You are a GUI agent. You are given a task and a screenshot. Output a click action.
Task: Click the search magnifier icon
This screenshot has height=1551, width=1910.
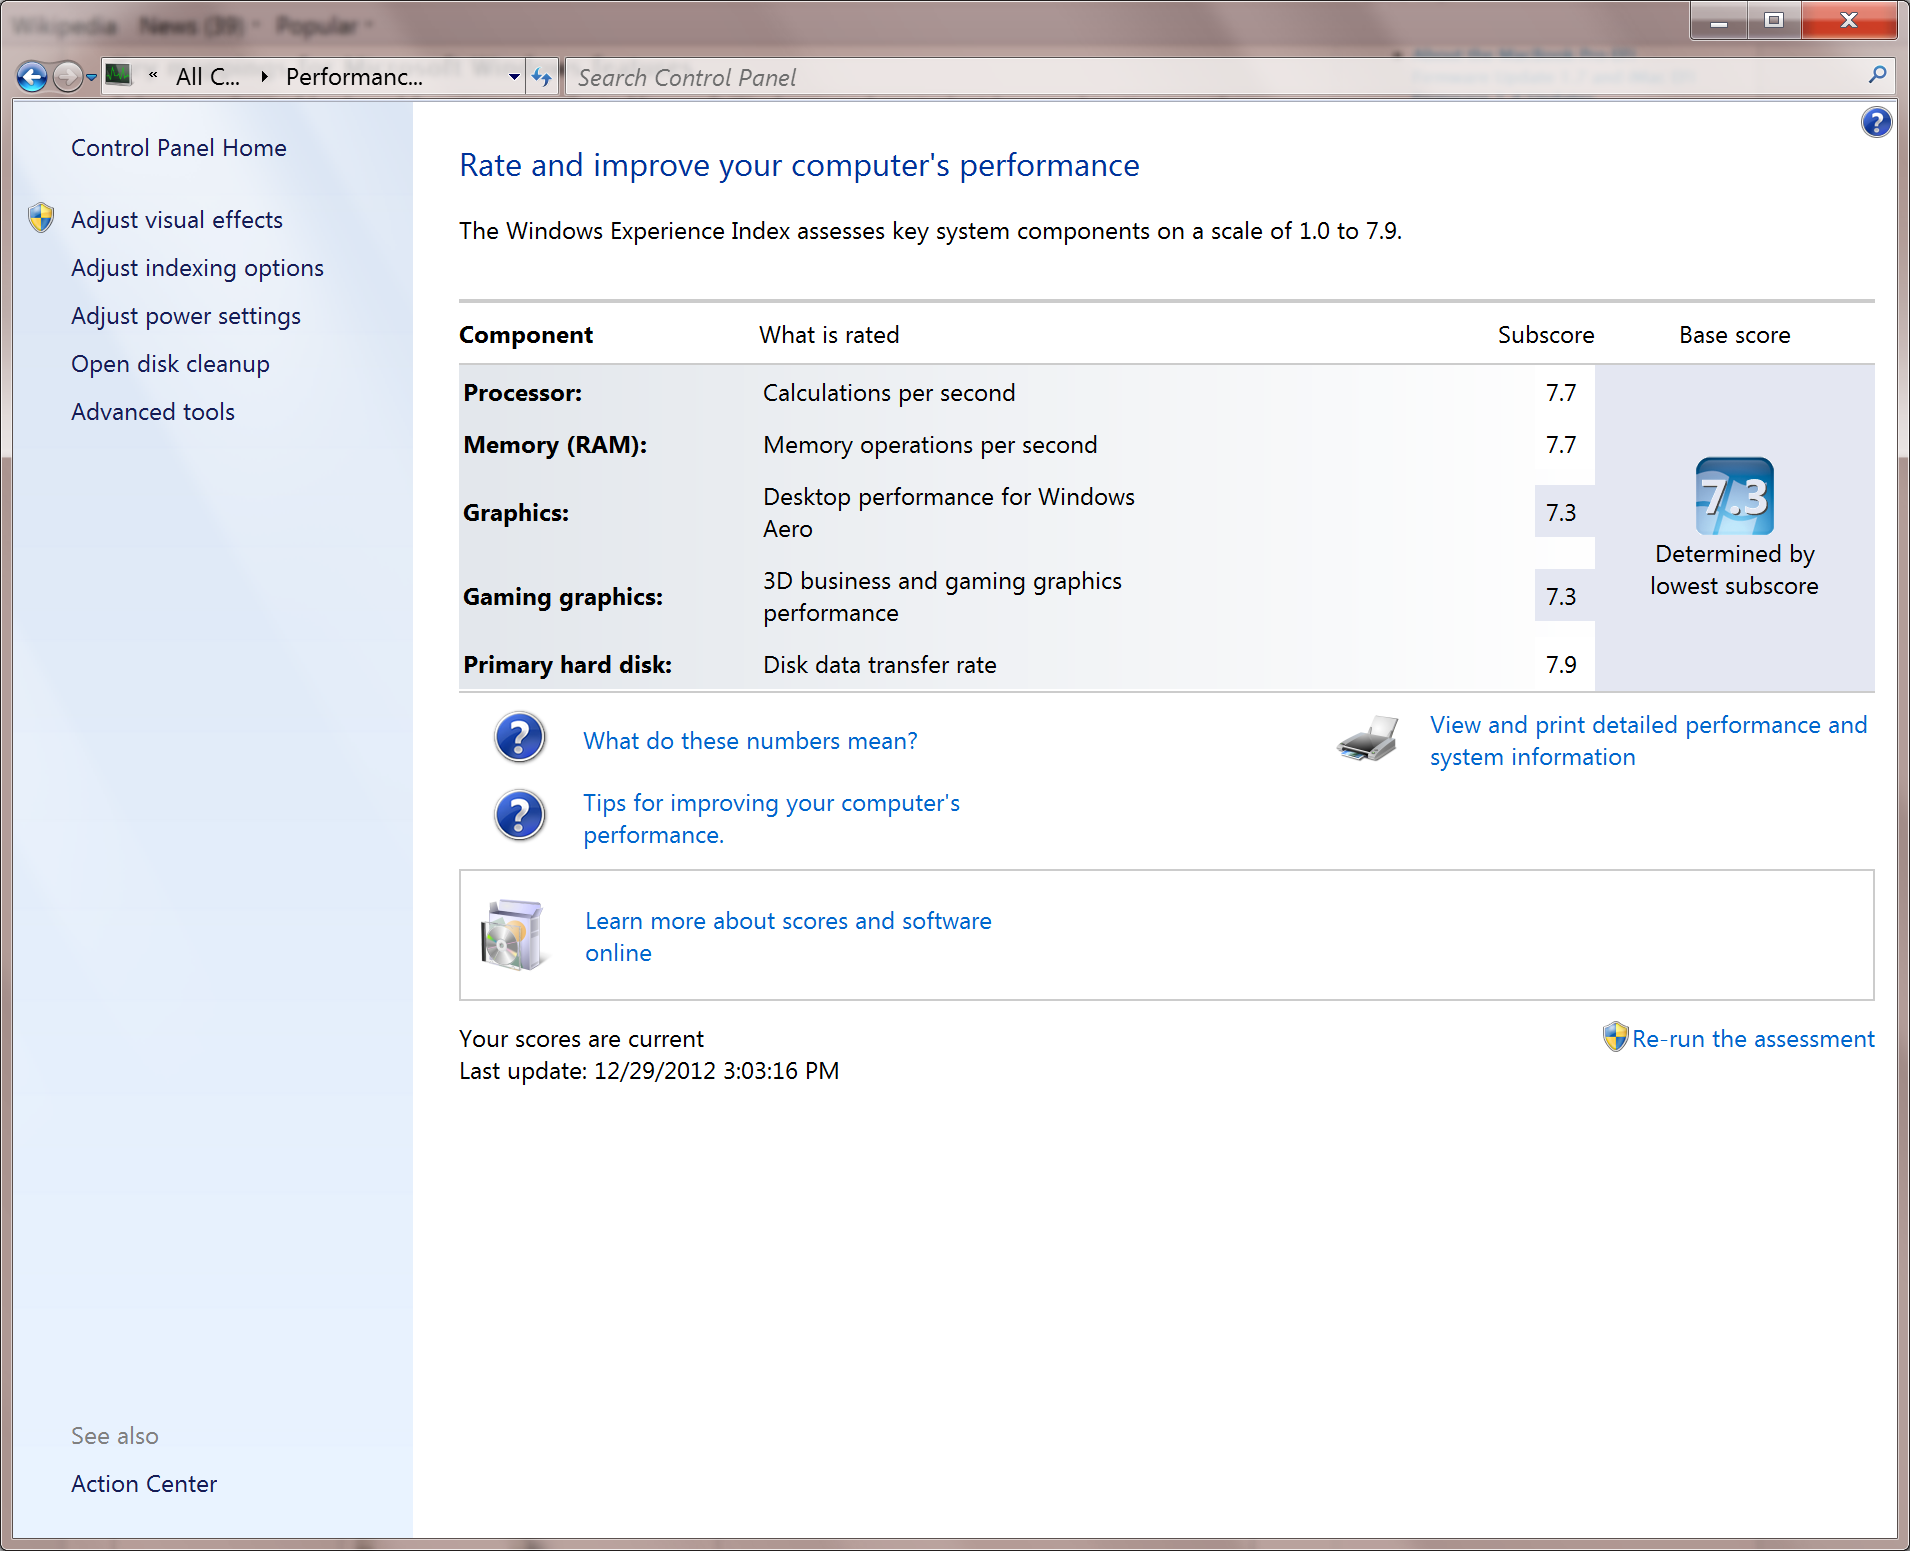pyautogui.click(x=1877, y=75)
